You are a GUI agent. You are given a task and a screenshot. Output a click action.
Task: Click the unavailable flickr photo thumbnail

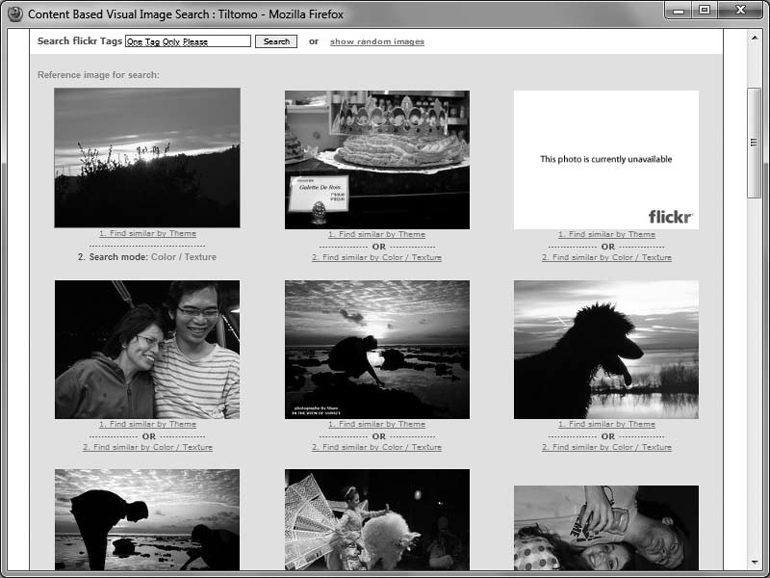606,159
